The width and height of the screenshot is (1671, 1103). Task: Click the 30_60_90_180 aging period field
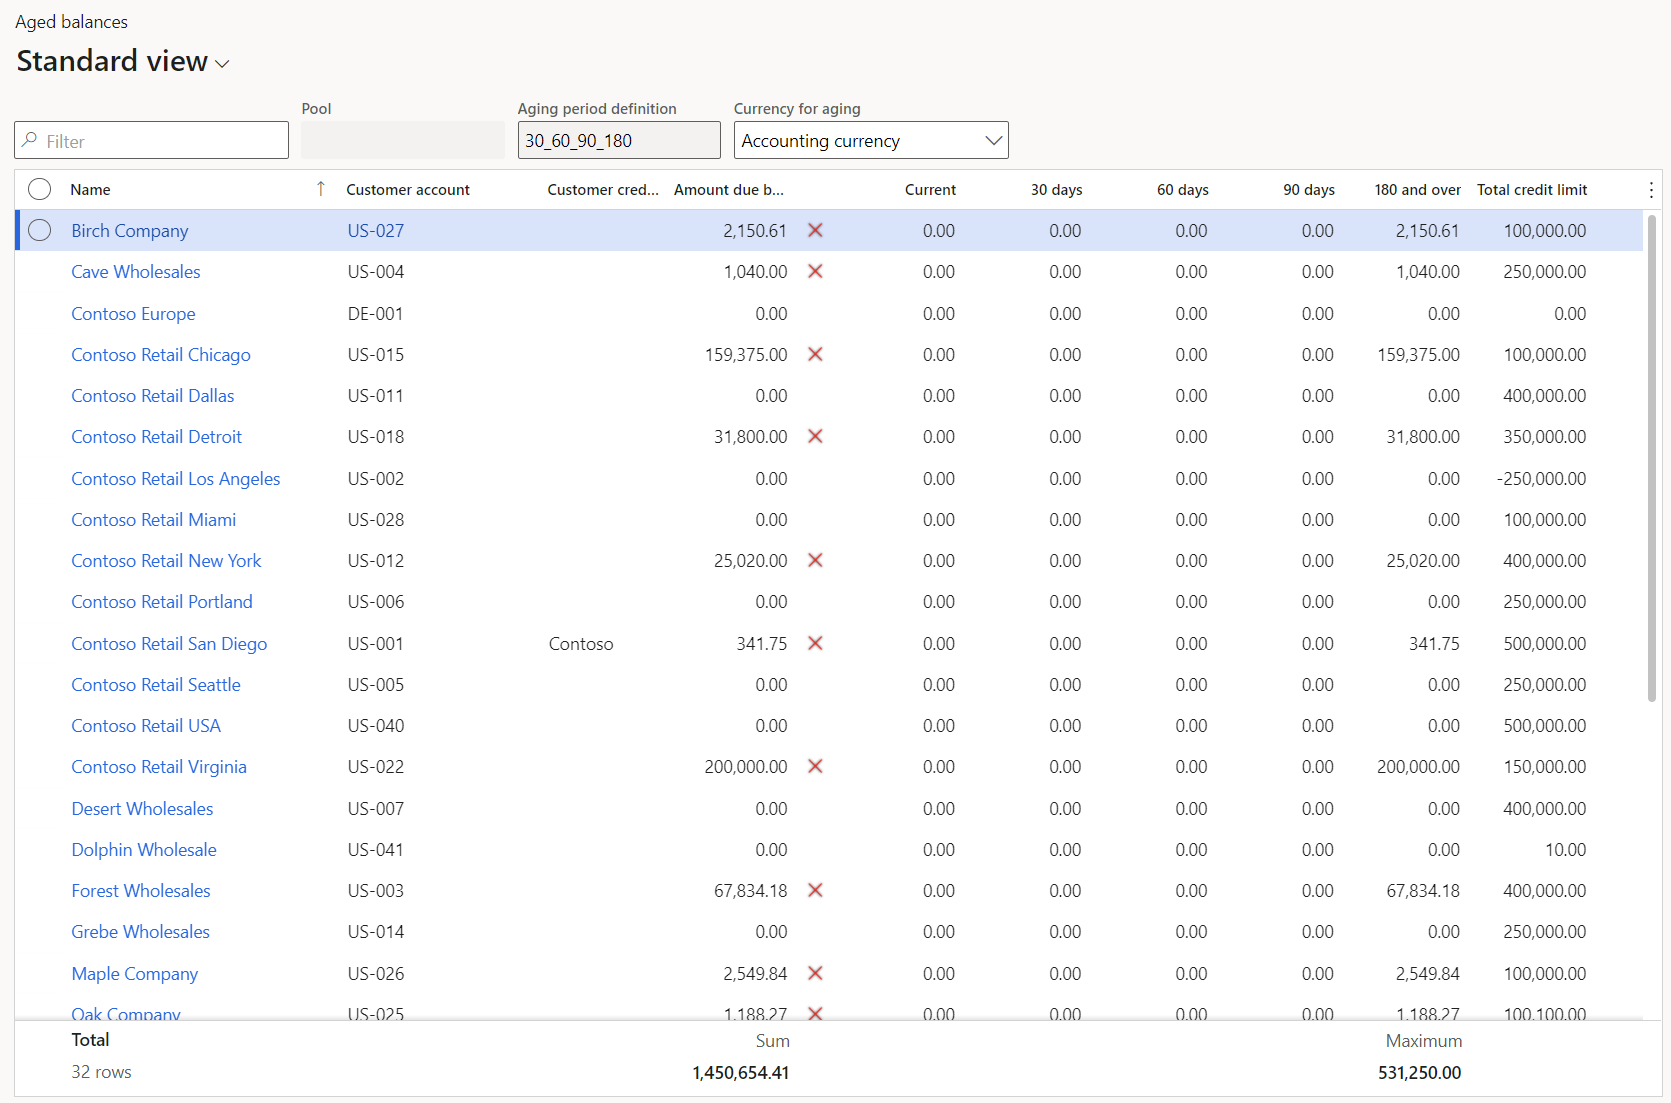[618, 140]
